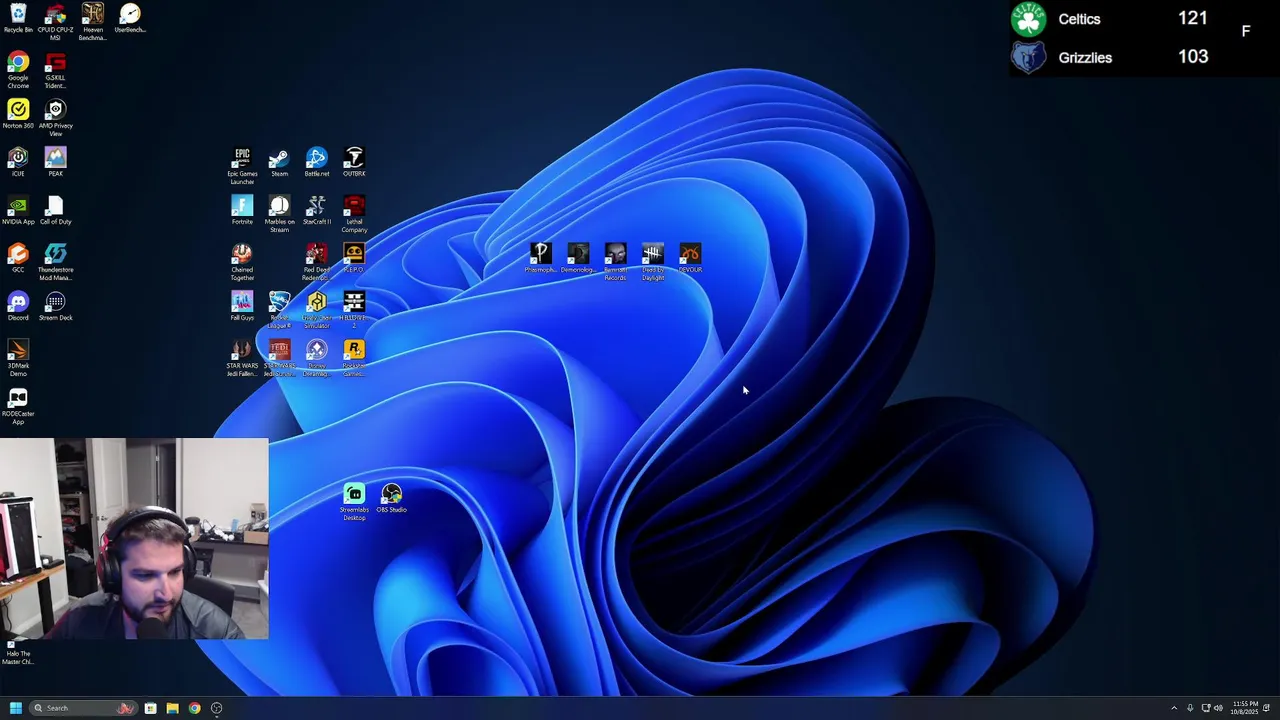Select Disney Dreamlight desktop icon
The width and height of the screenshot is (1280, 720).
(317, 358)
